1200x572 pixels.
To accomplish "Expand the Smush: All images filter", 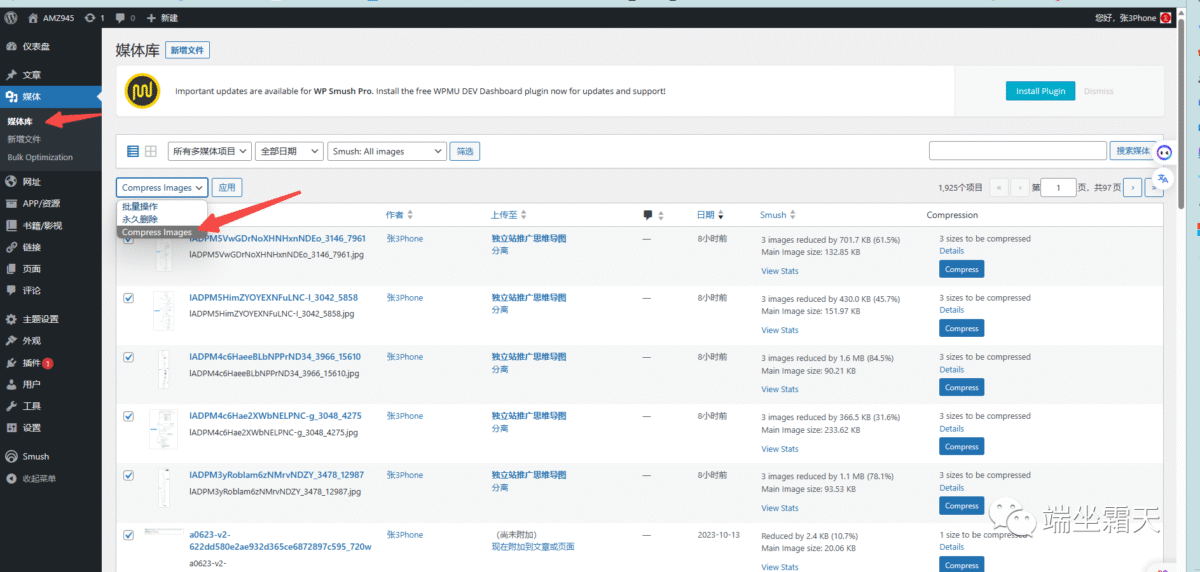I will (x=387, y=151).
